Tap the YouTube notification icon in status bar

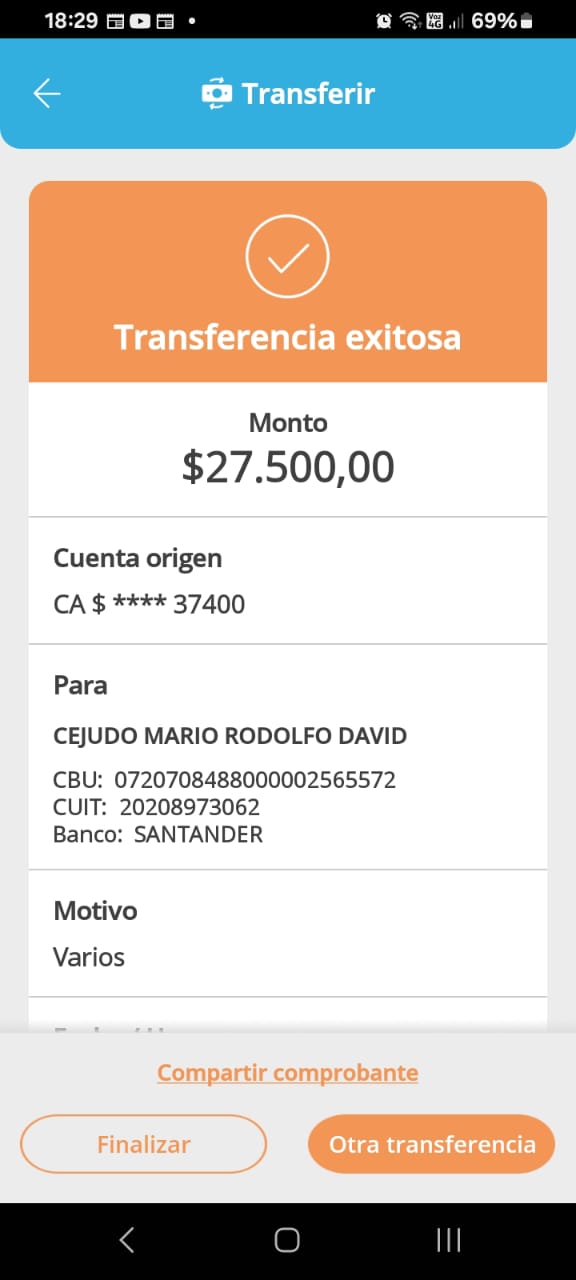(140, 20)
